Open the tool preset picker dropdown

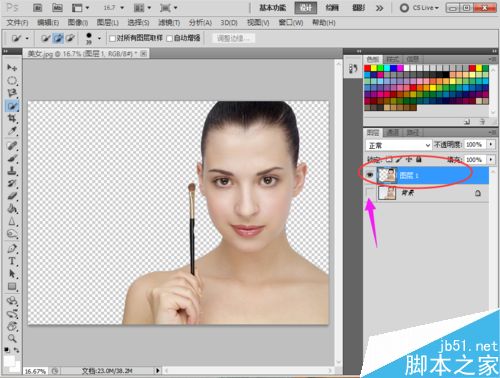27,39
